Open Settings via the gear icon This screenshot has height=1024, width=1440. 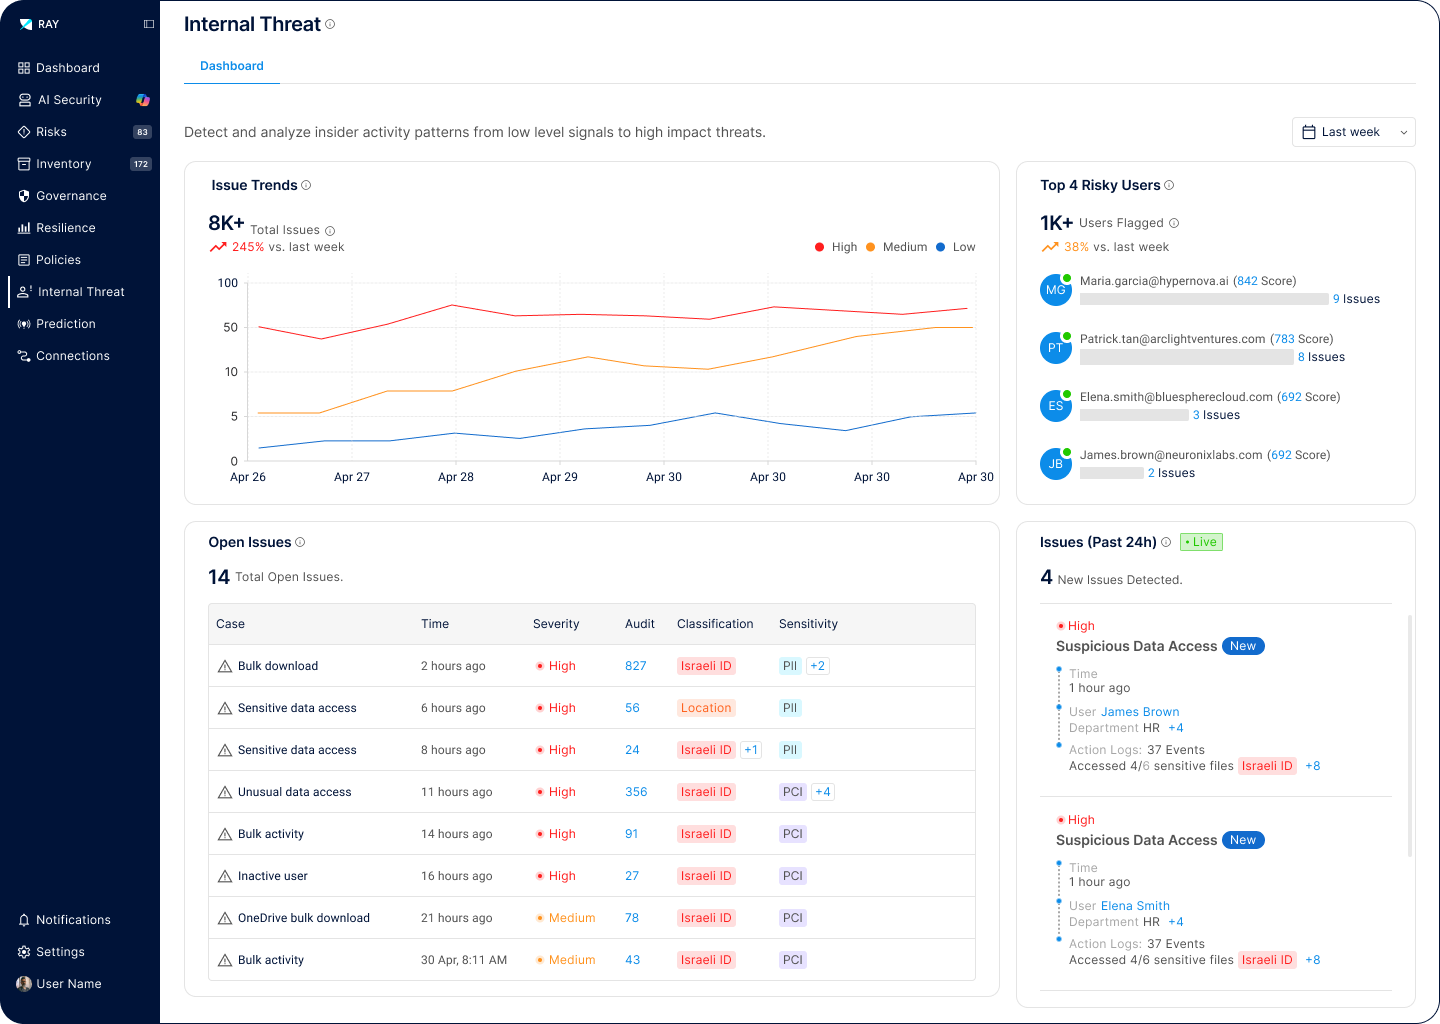pos(24,952)
